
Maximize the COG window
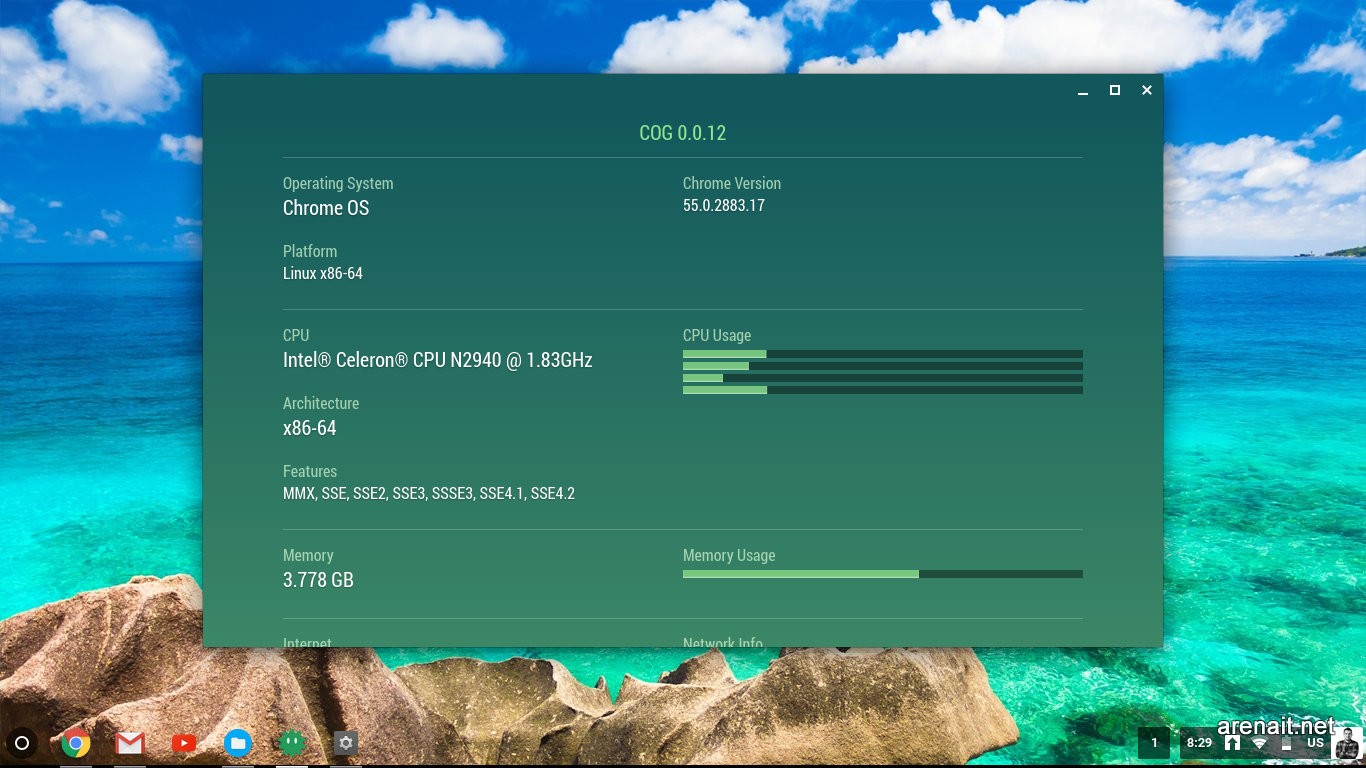(1115, 90)
